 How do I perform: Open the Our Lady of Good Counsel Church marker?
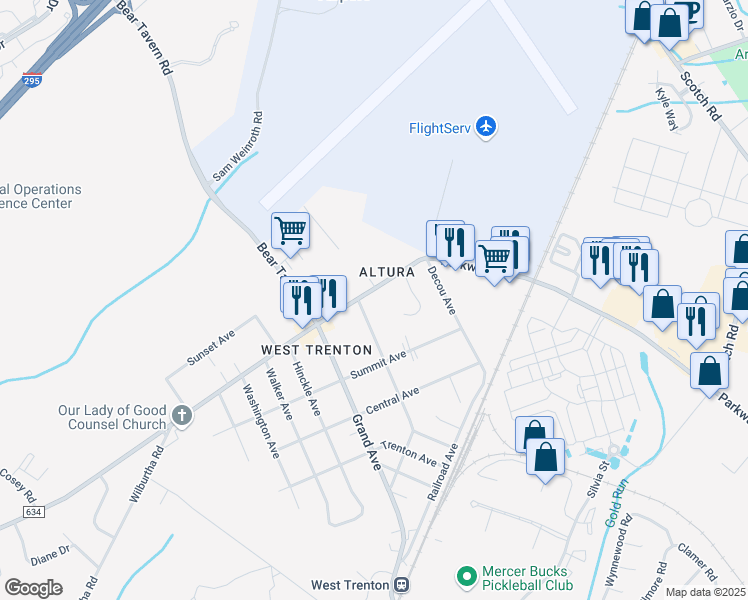tap(182, 415)
